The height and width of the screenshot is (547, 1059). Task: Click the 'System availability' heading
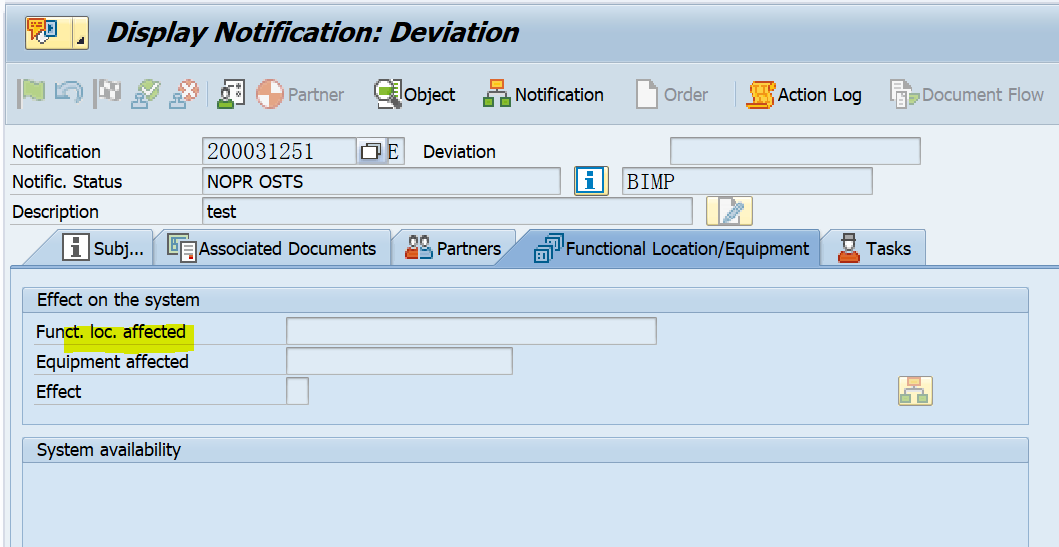(x=109, y=450)
